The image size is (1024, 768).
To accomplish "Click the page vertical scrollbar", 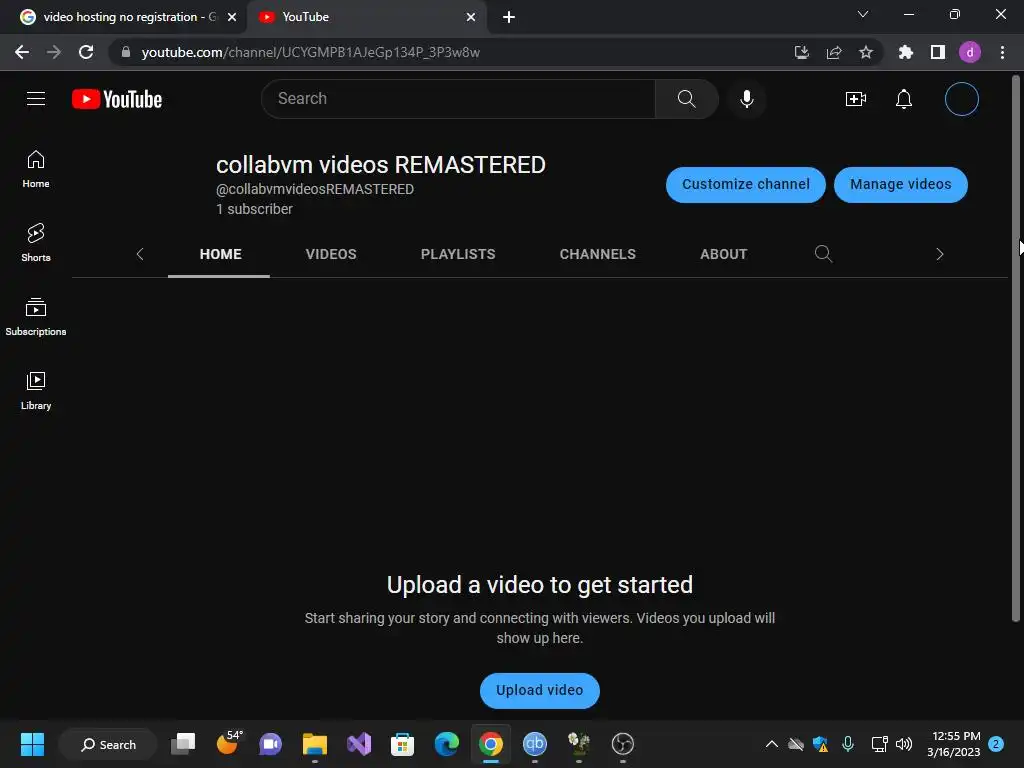I will tap(1016, 349).
